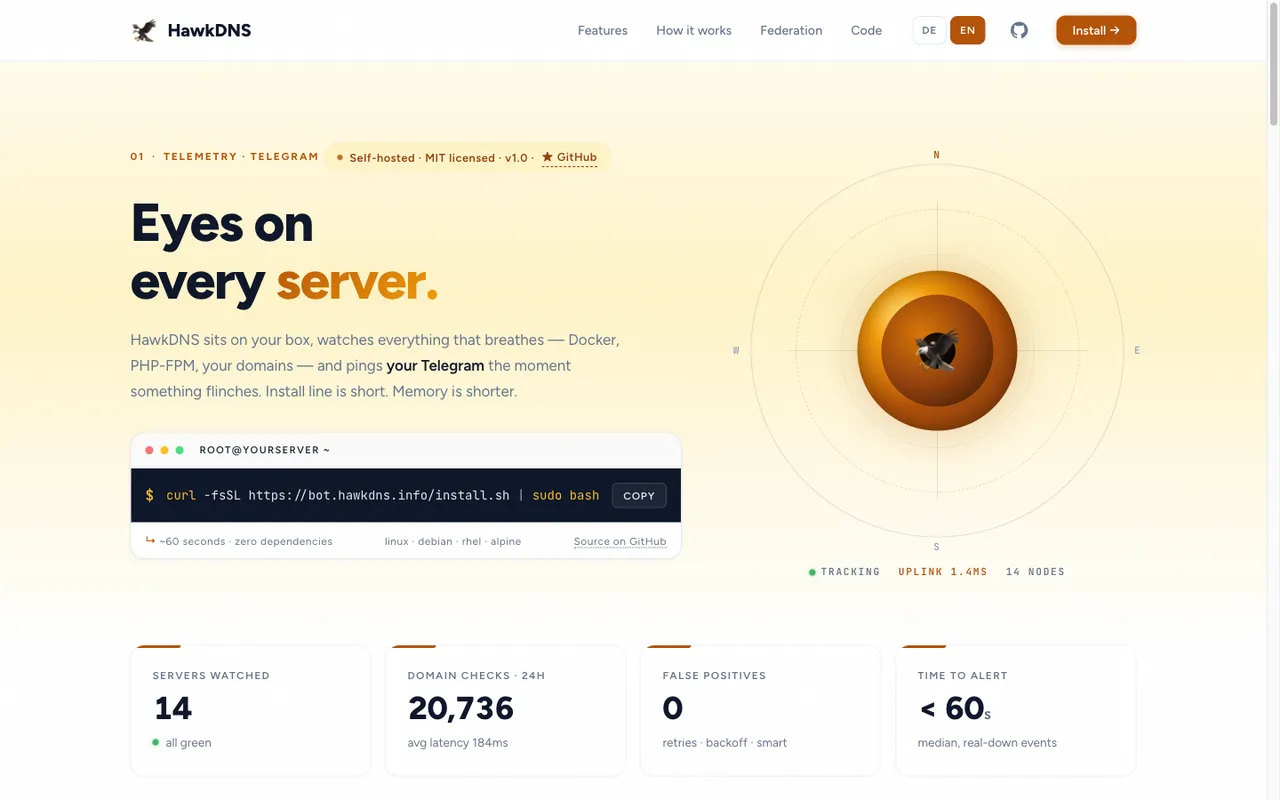
Task: Go to How it works section
Action: pyautogui.click(x=694, y=30)
